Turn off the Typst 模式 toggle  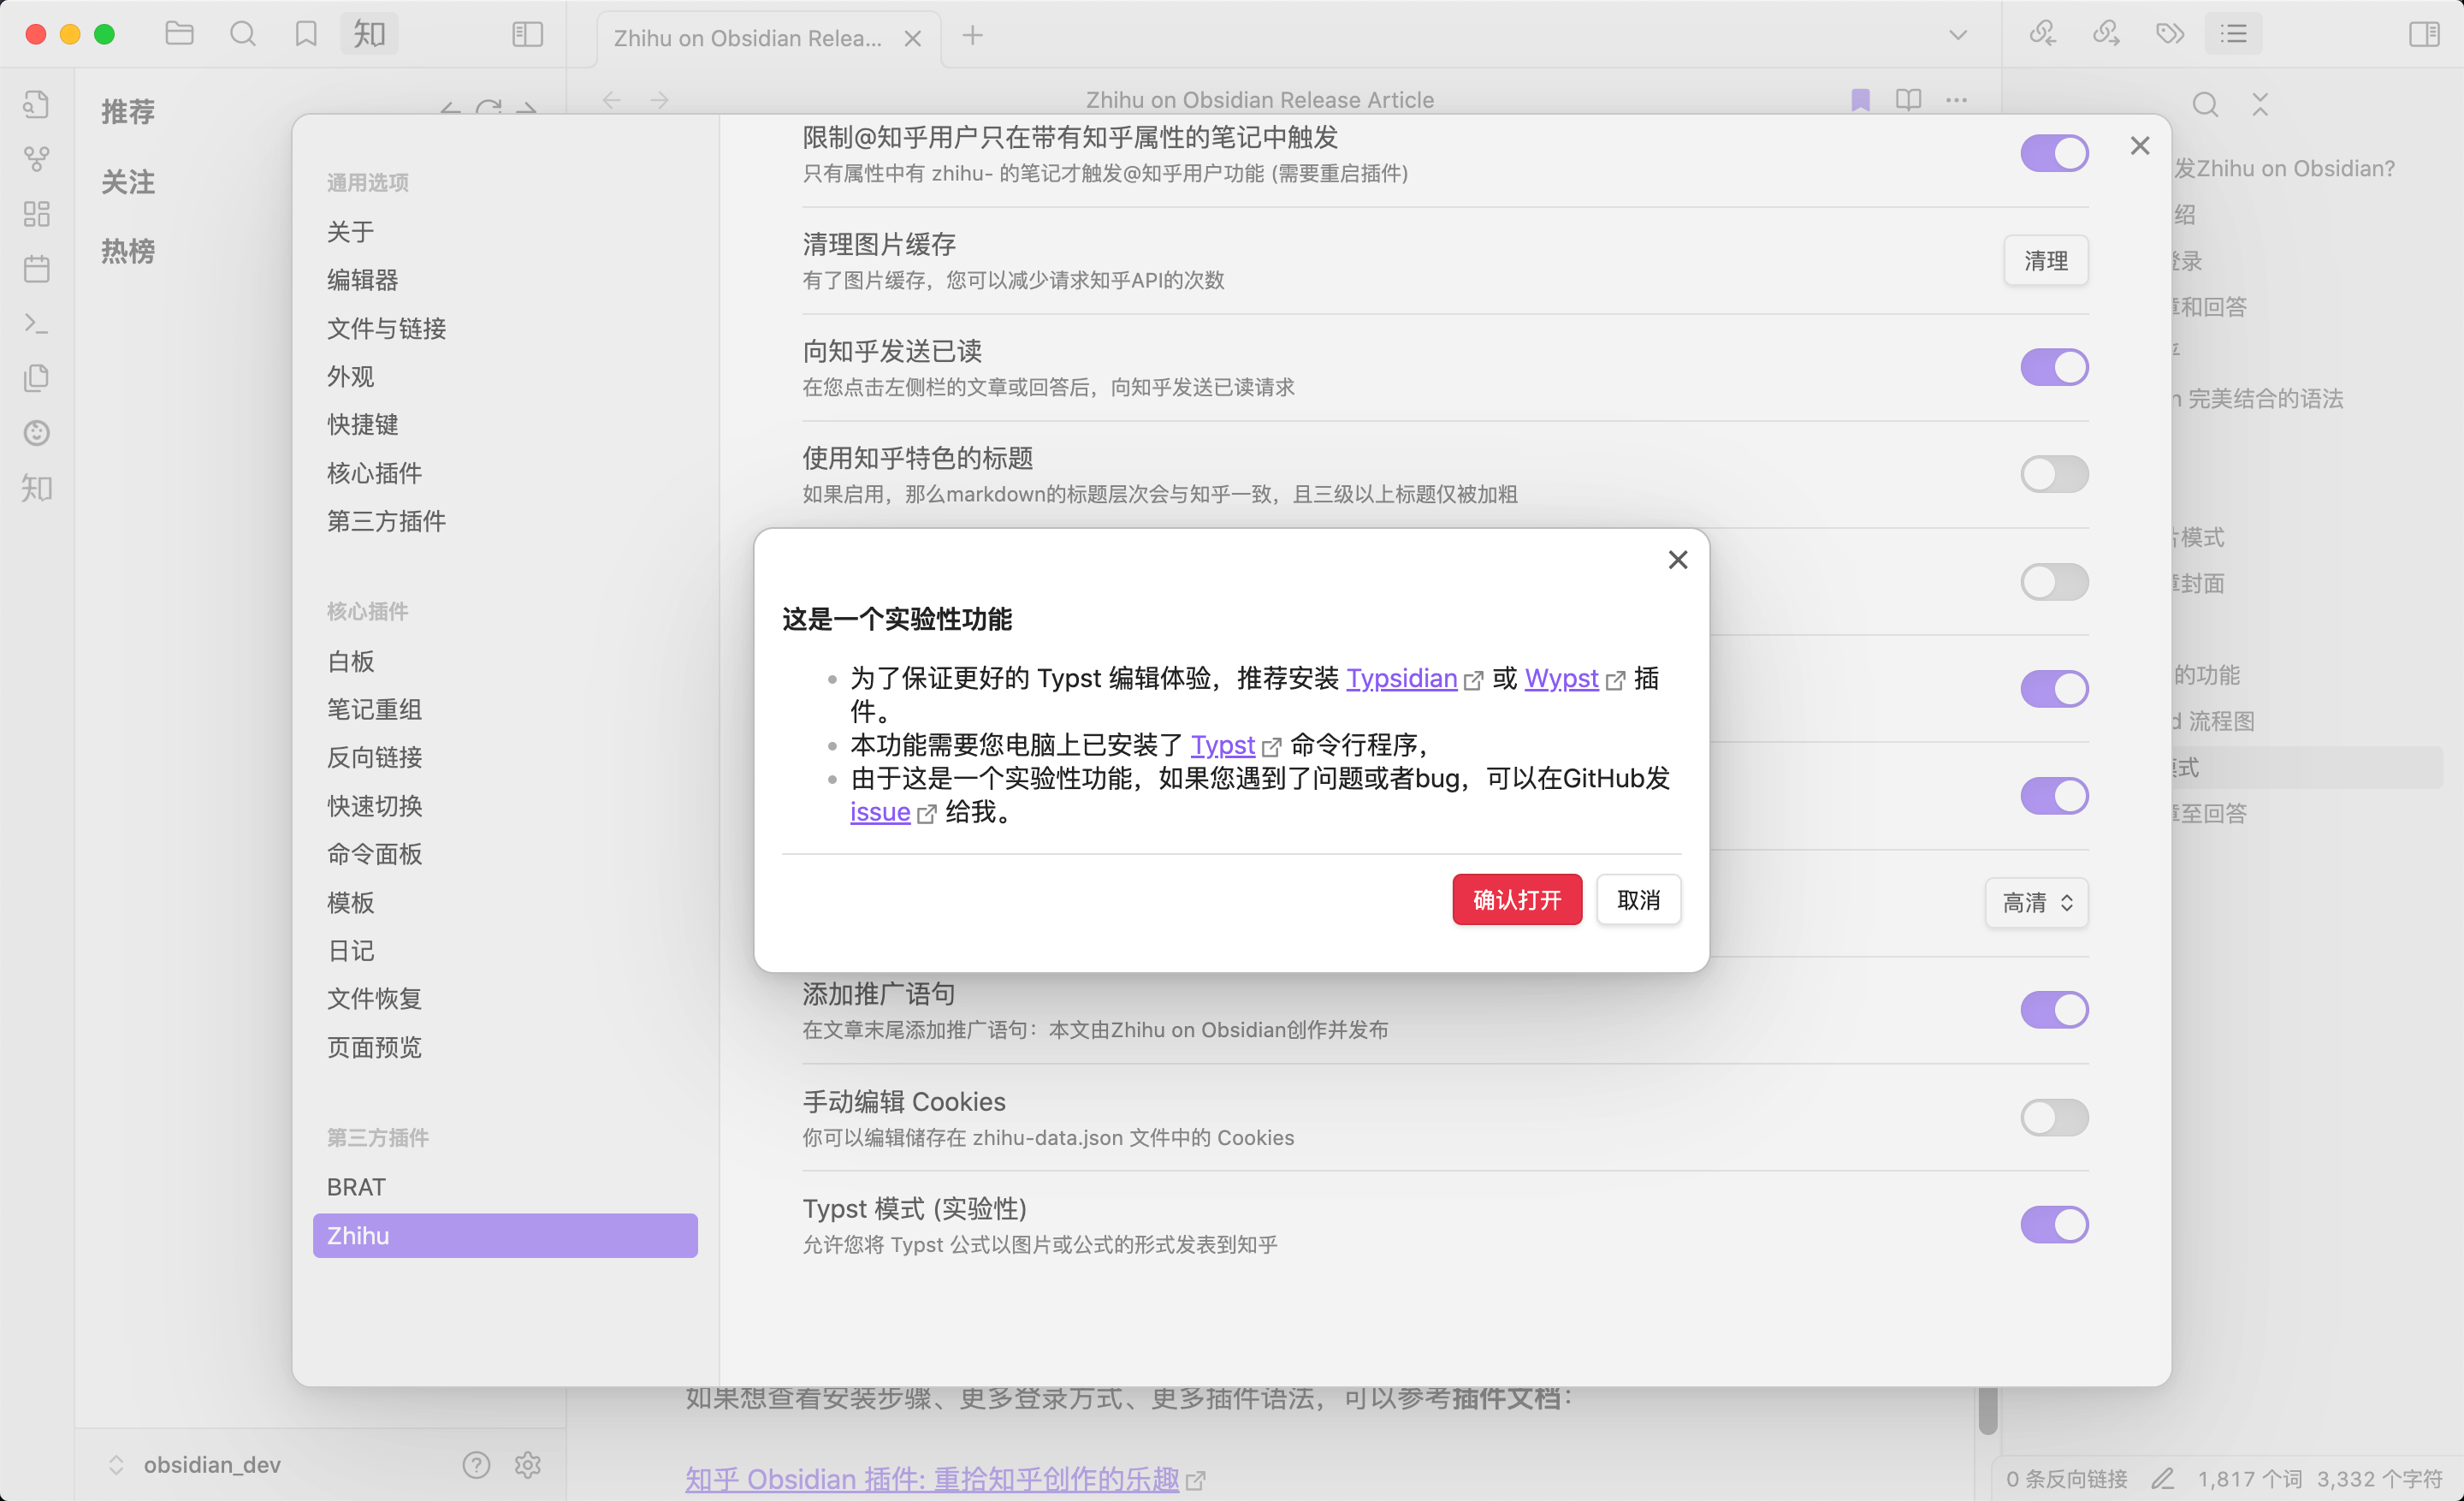[x=2055, y=1224]
